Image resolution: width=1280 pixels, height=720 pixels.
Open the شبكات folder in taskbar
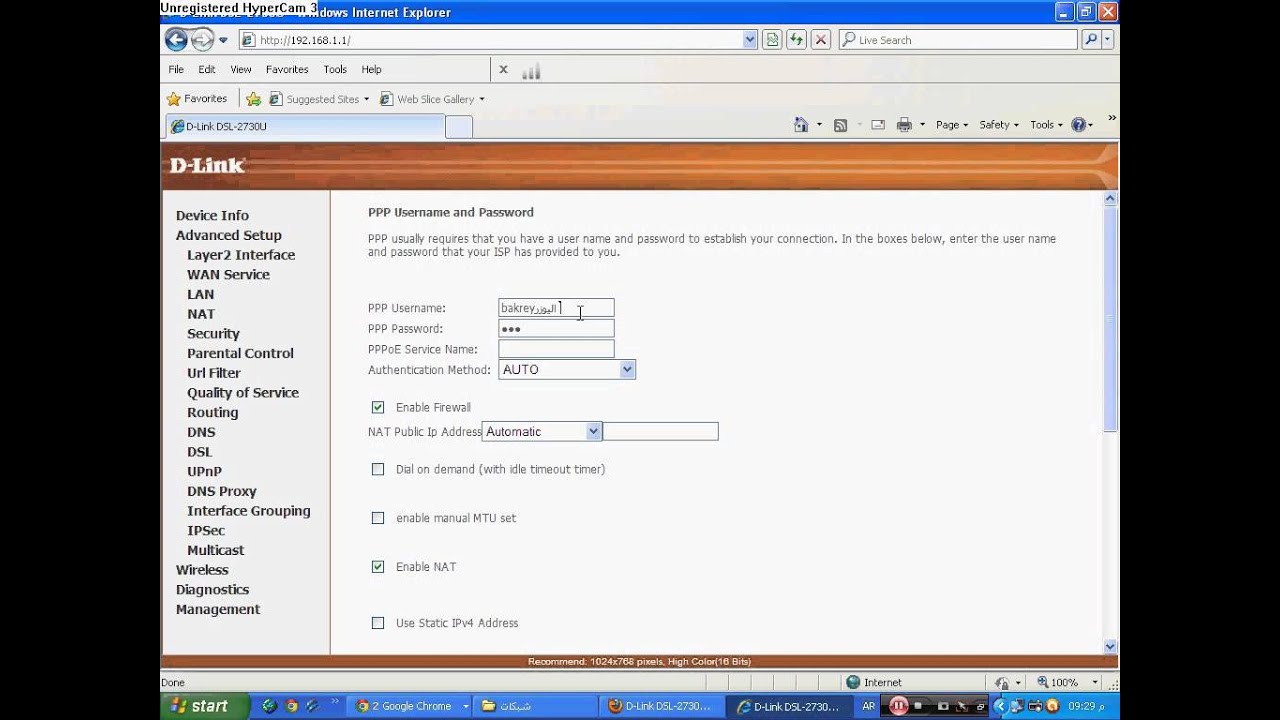pyautogui.click(x=535, y=706)
